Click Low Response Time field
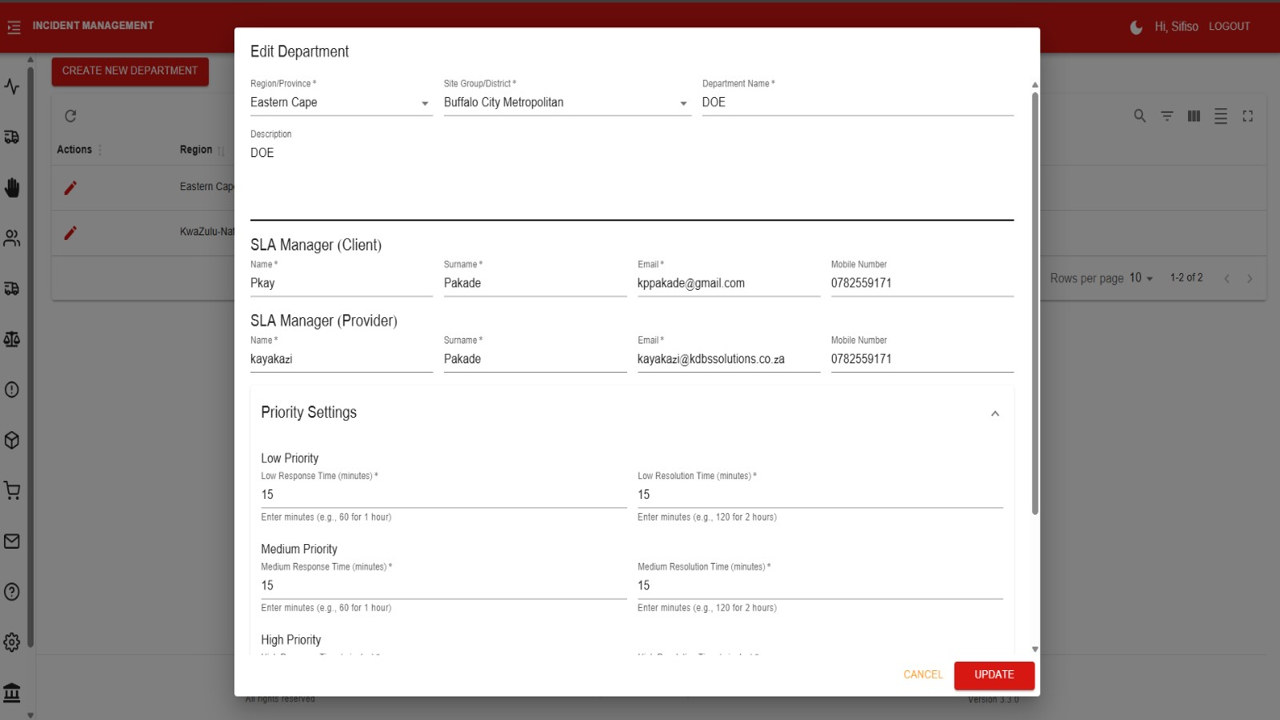 click(444, 495)
